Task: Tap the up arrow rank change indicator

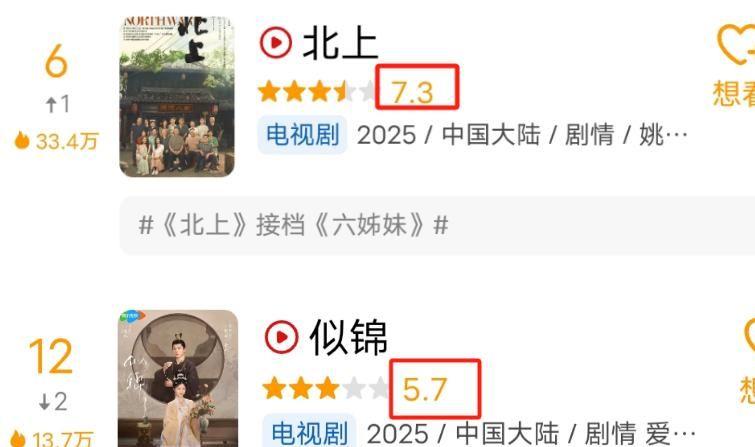Action: 51,105
